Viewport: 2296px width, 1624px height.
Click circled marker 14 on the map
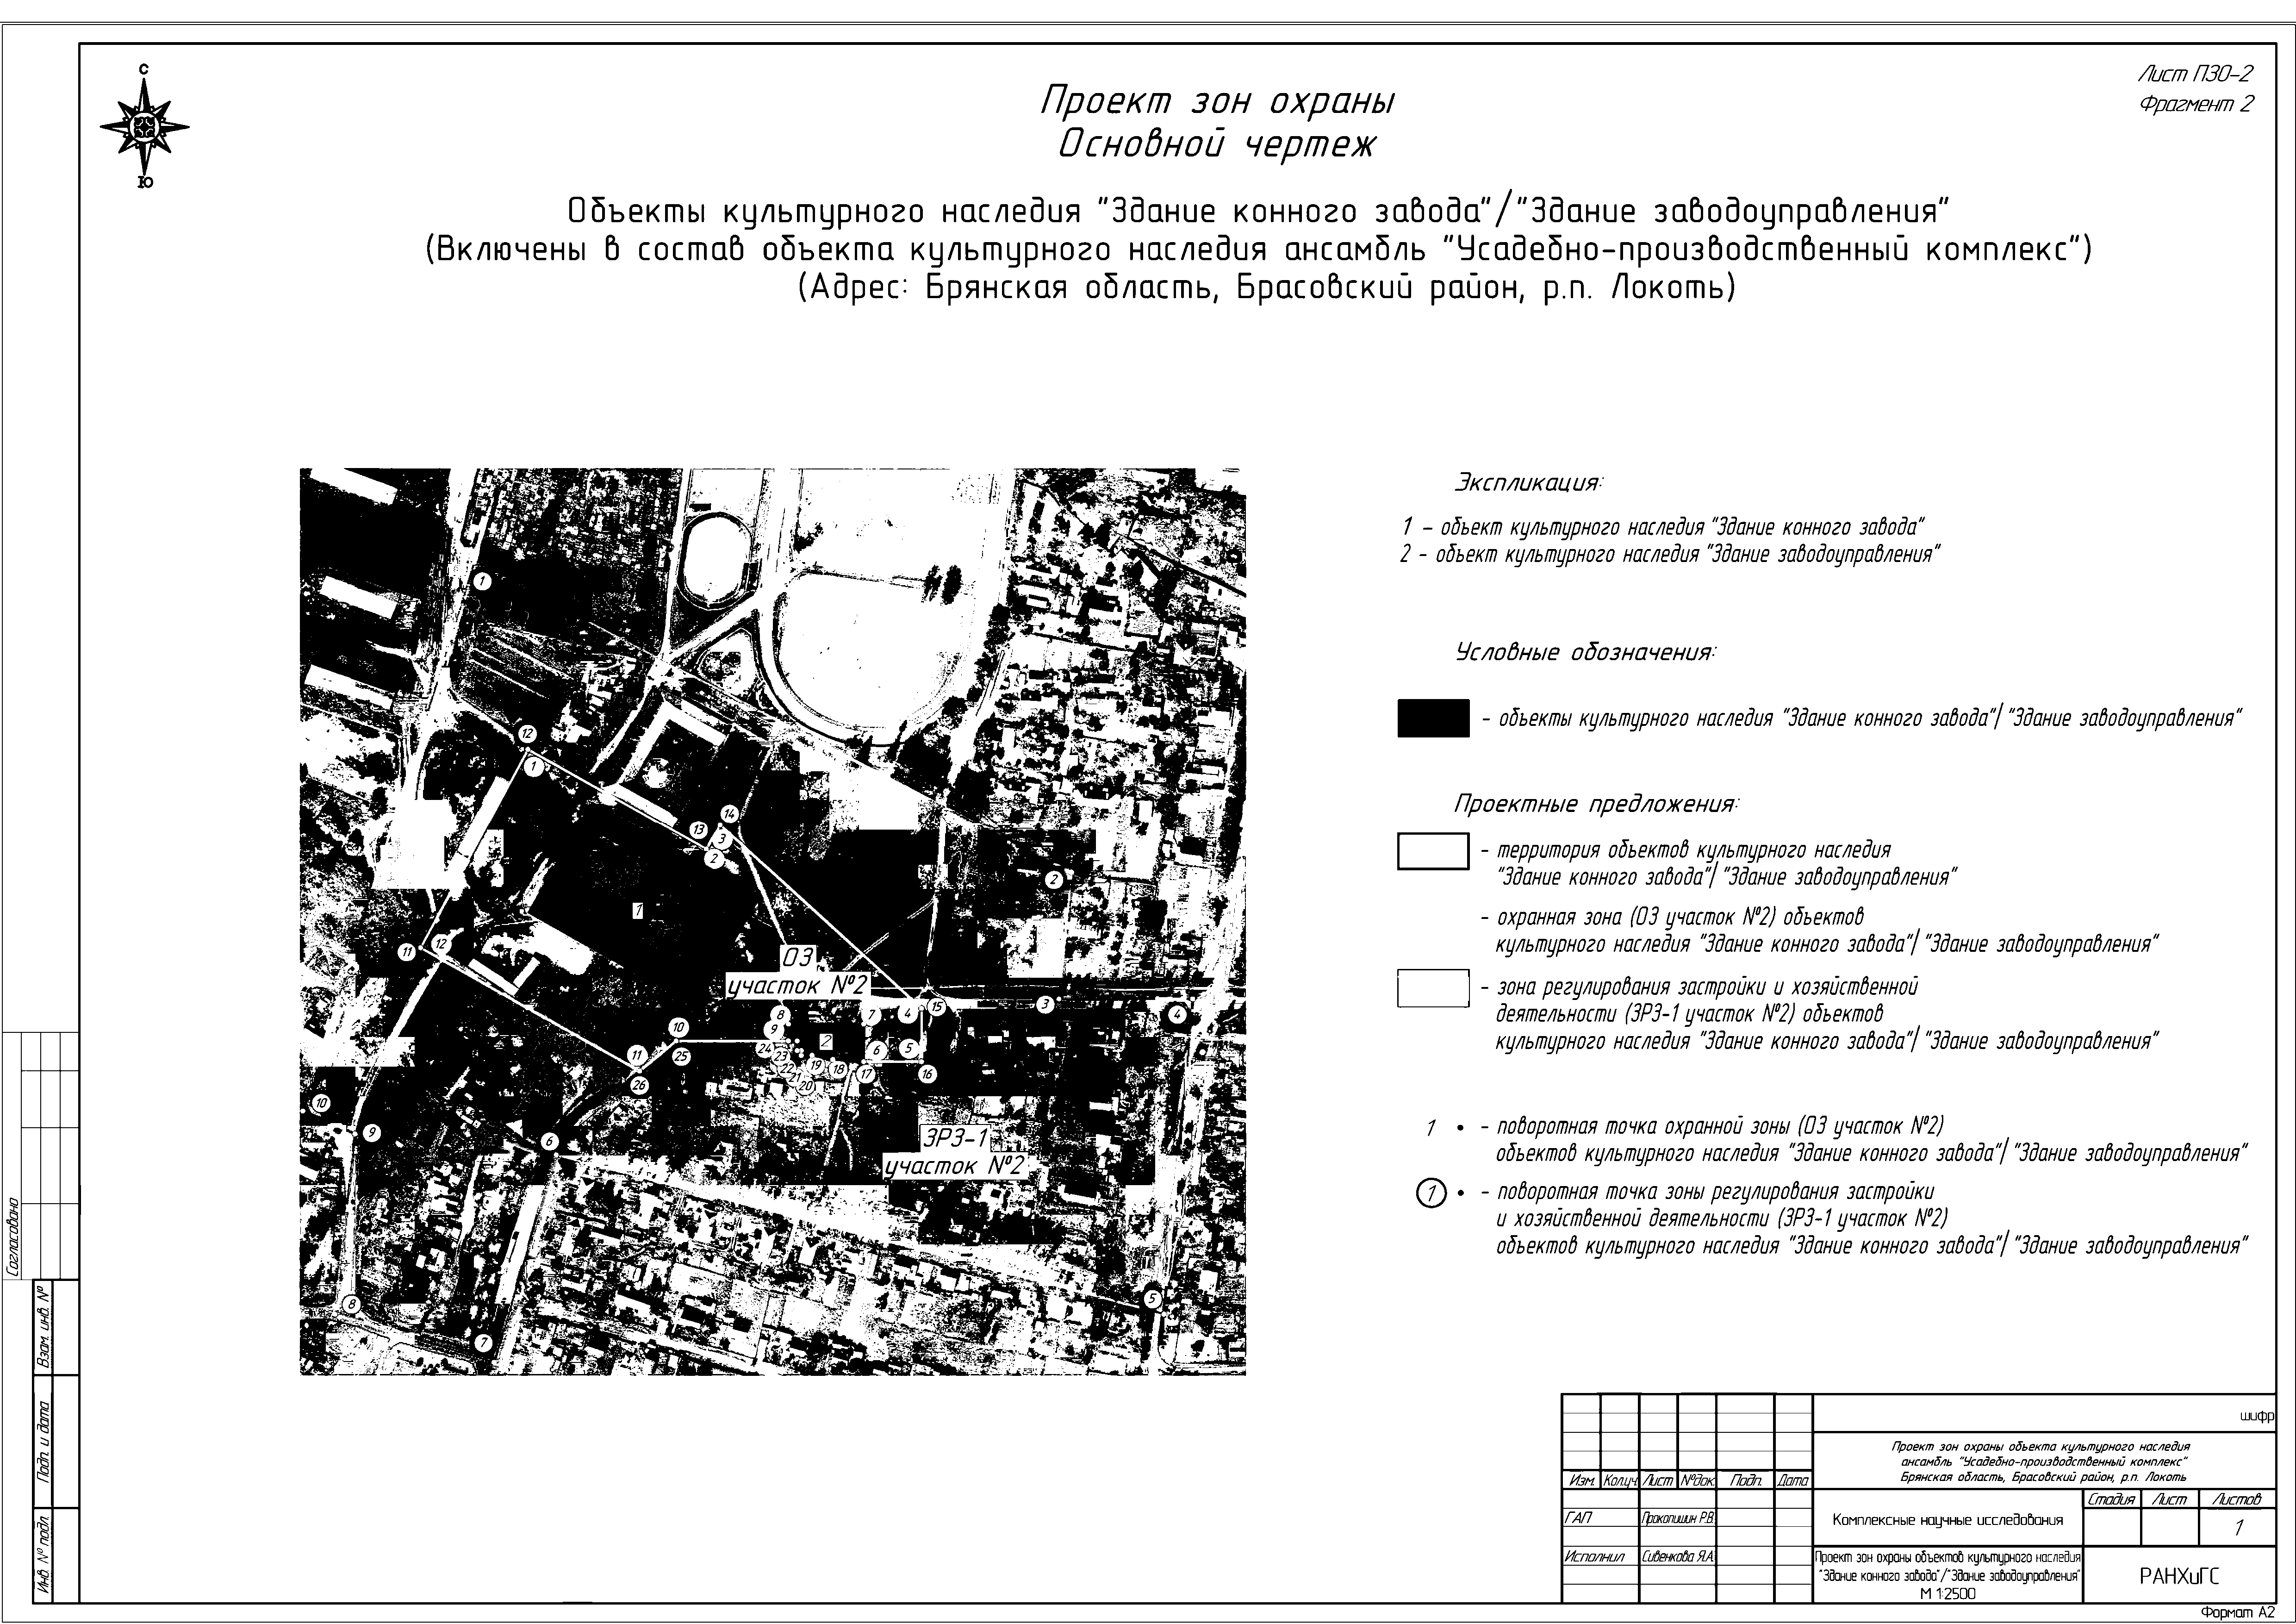tap(730, 813)
